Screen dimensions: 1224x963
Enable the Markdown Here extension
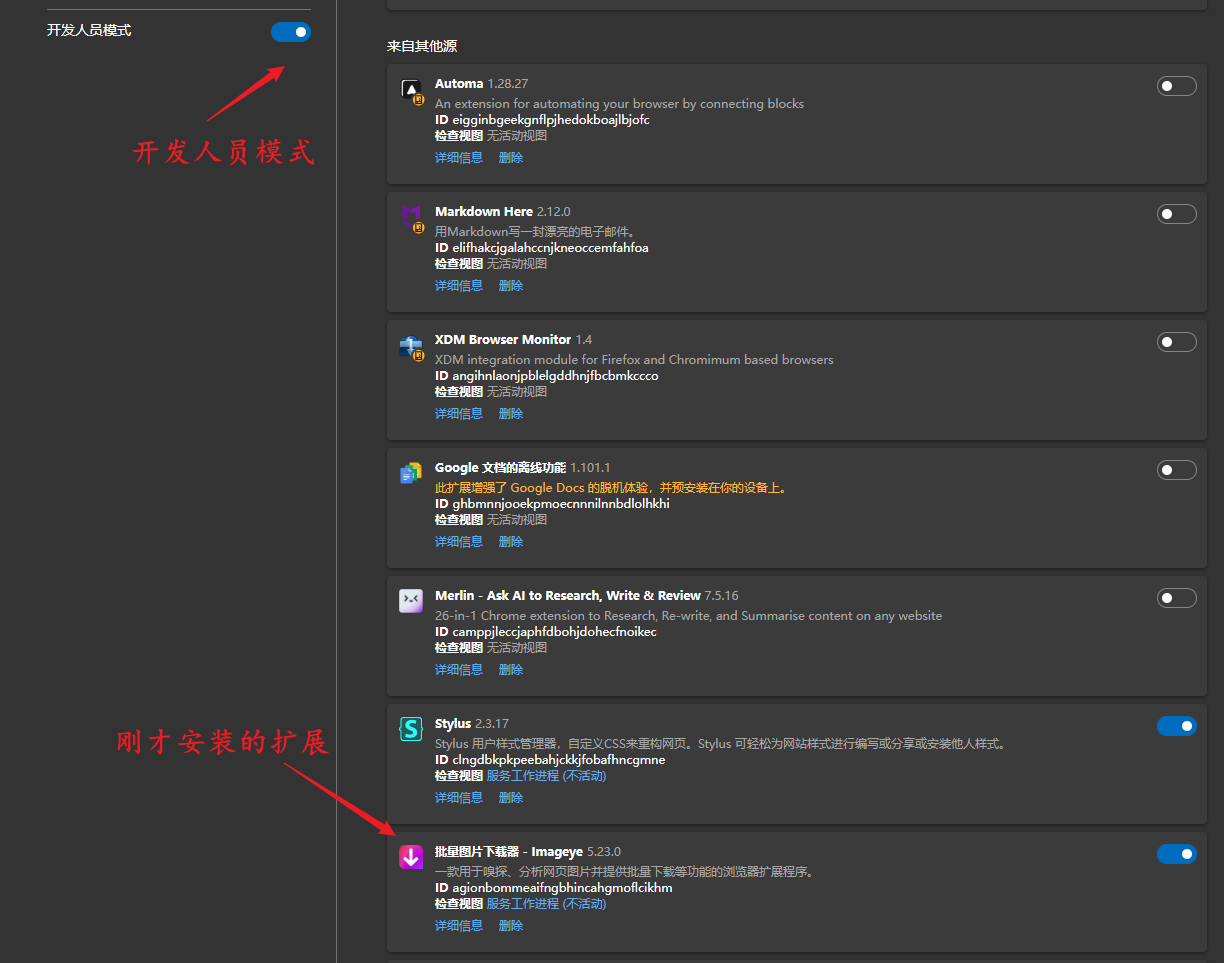(x=1177, y=214)
